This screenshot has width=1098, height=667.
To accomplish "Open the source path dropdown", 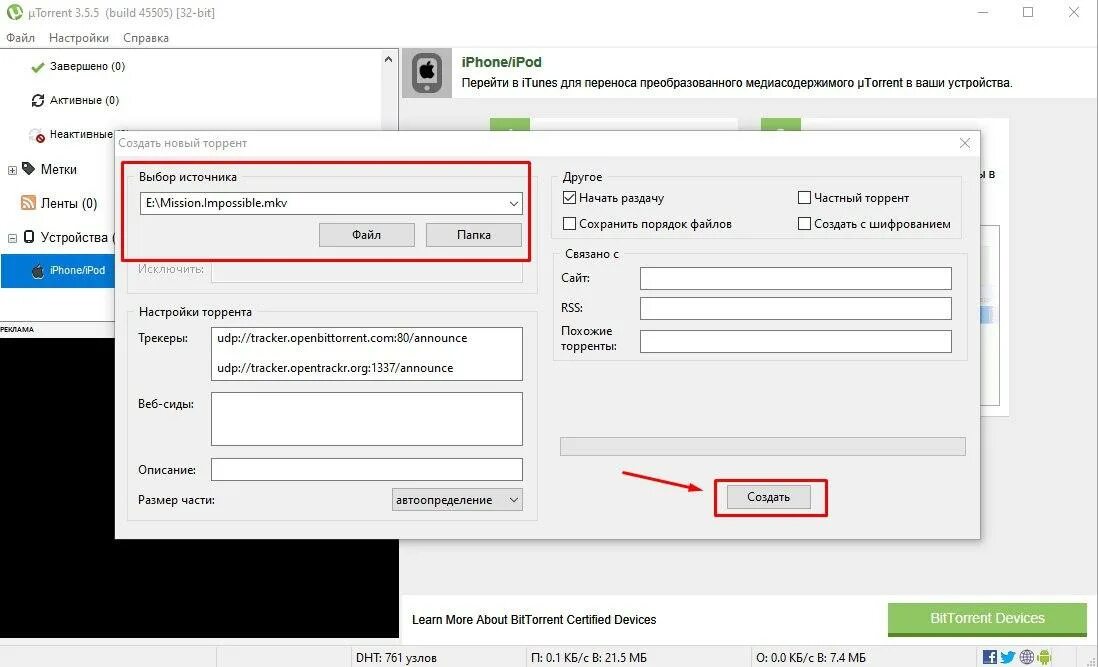I will (x=513, y=204).
